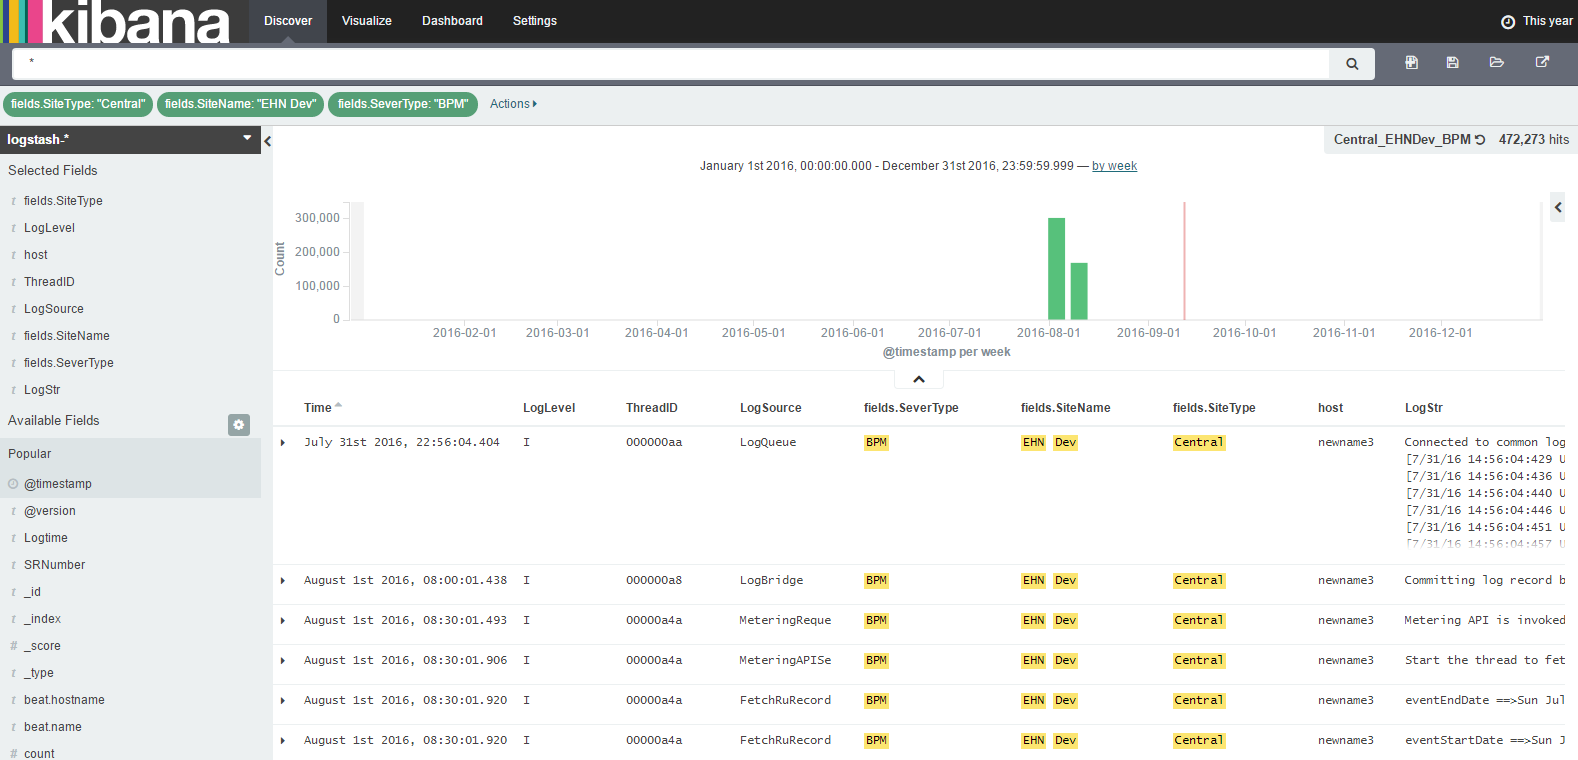The height and width of the screenshot is (760, 1578).
Task: Collapse the histogram with the up chevron
Action: click(x=918, y=379)
